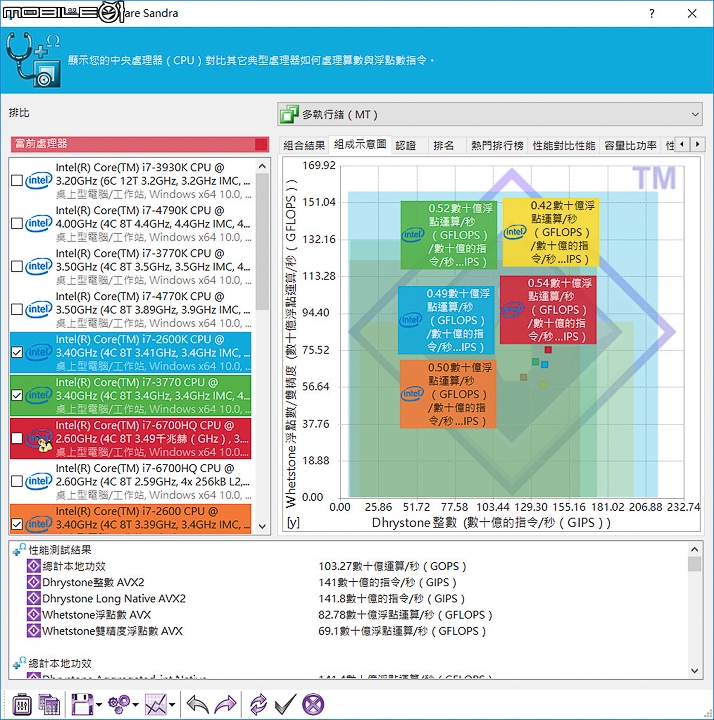This screenshot has width=714, height=720.
Task: Open the 排名 tab
Action: (x=444, y=146)
